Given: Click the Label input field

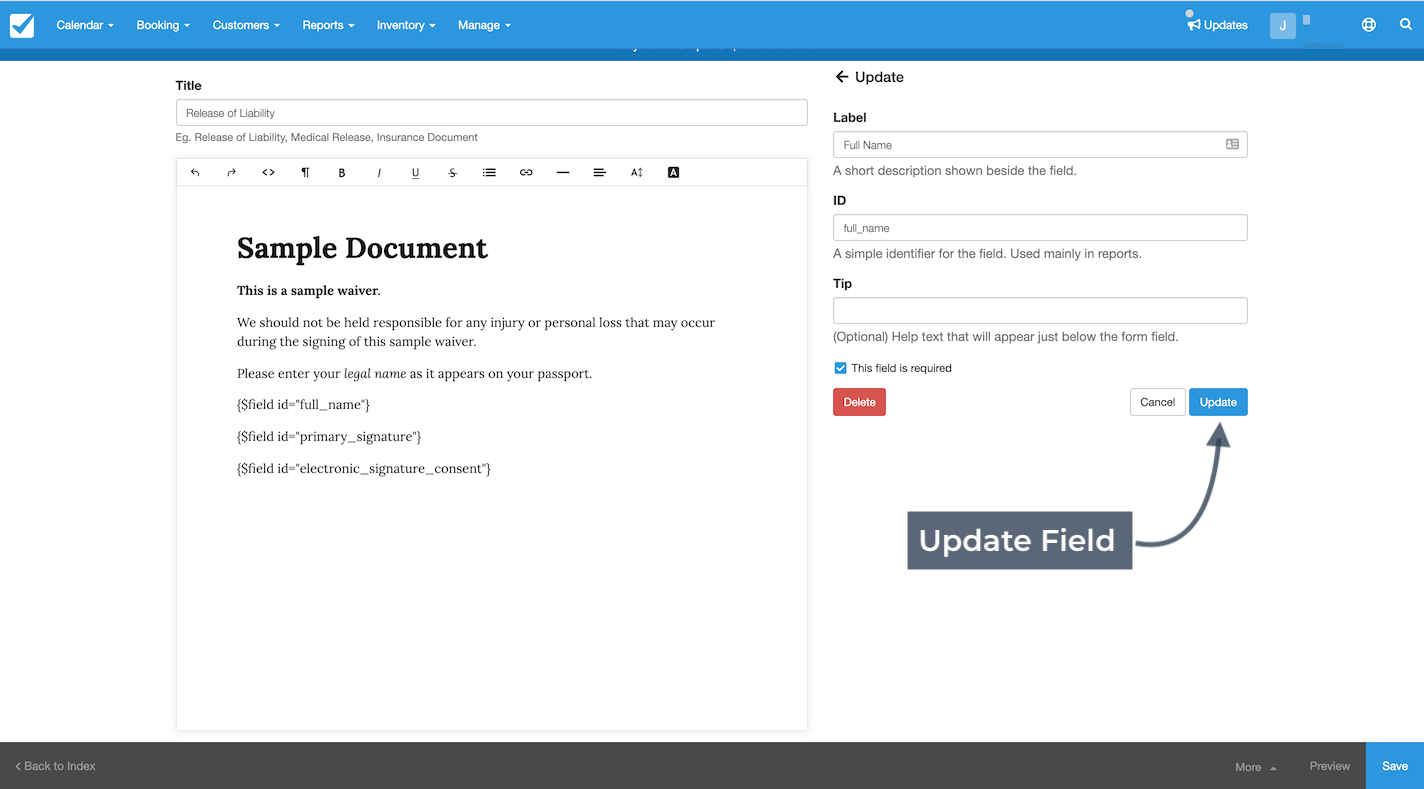Looking at the screenshot, I should point(1040,145).
